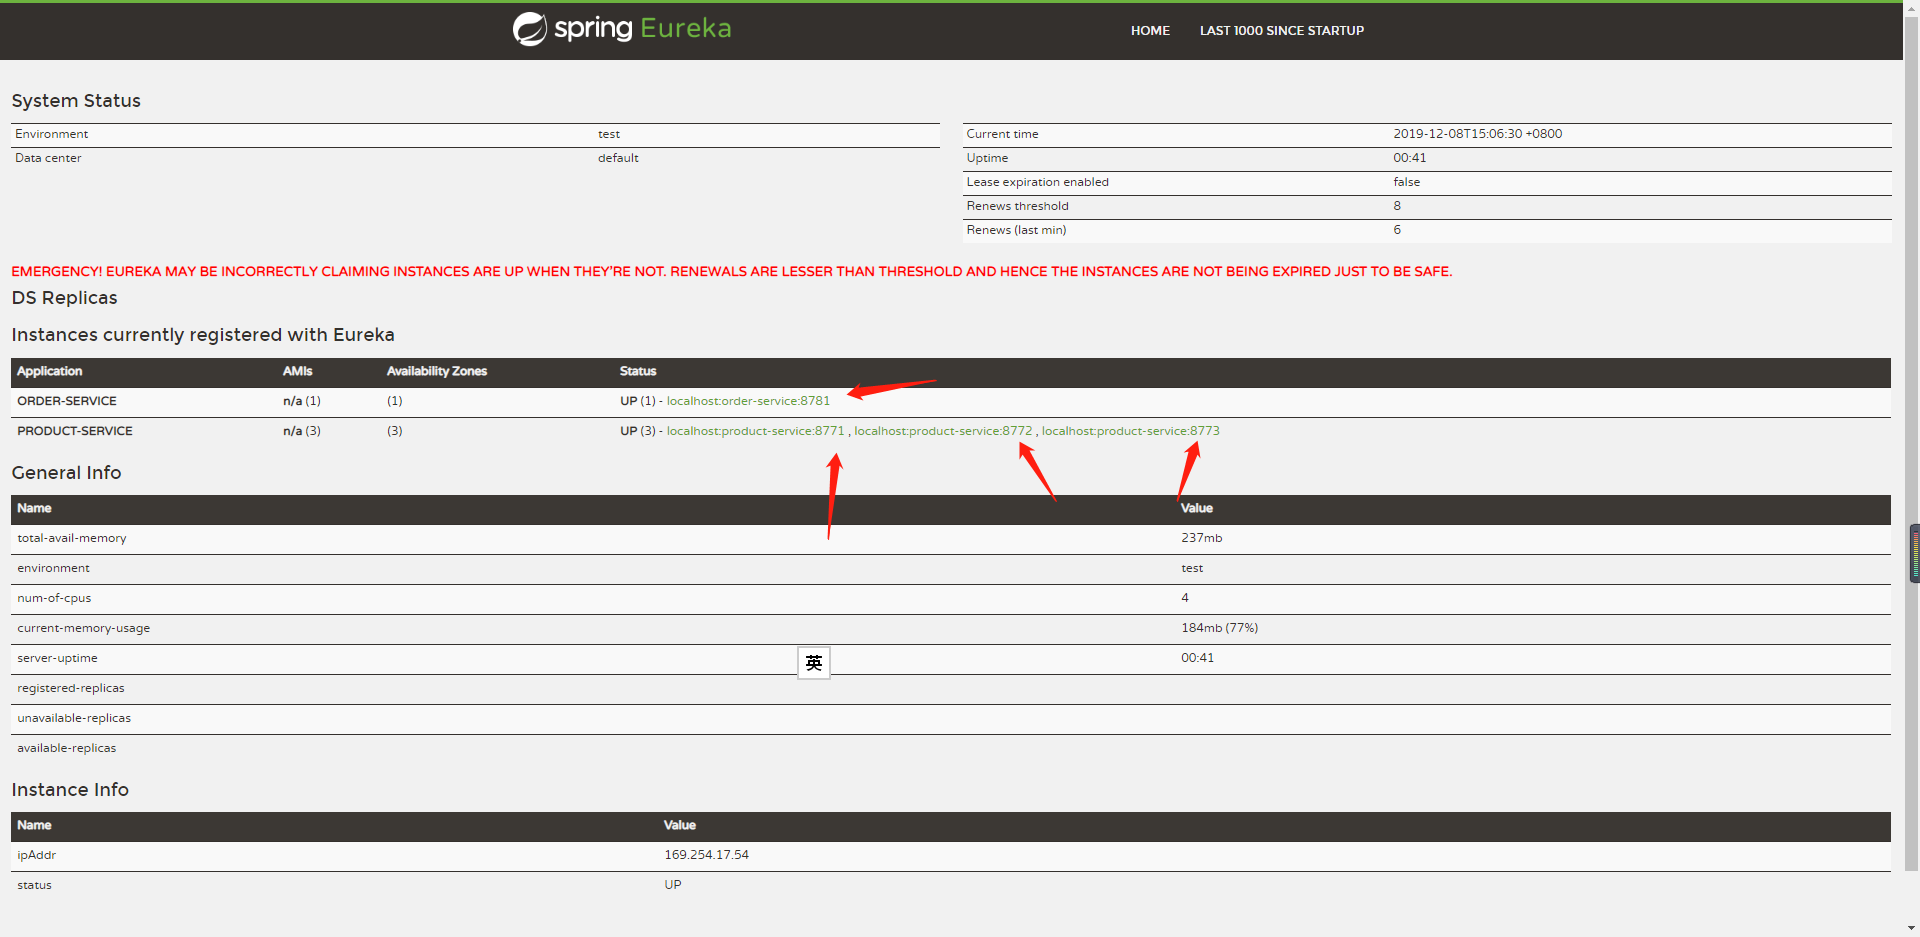Open LAST 1000 SINCE STARTUP page
The image size is (1920, 937).
click(x=1282, y=31)
